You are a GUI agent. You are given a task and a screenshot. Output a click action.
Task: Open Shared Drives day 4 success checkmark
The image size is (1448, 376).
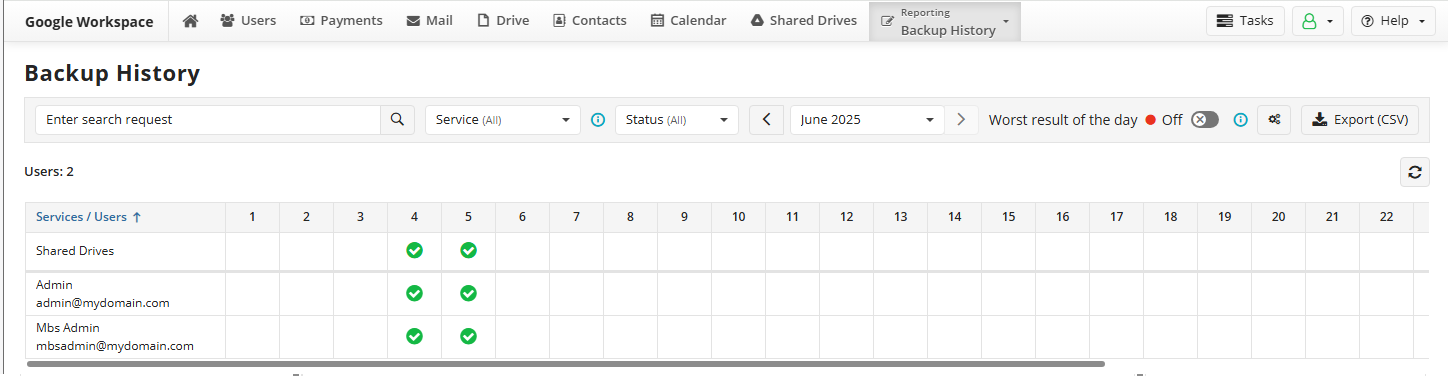coord(414,250)
